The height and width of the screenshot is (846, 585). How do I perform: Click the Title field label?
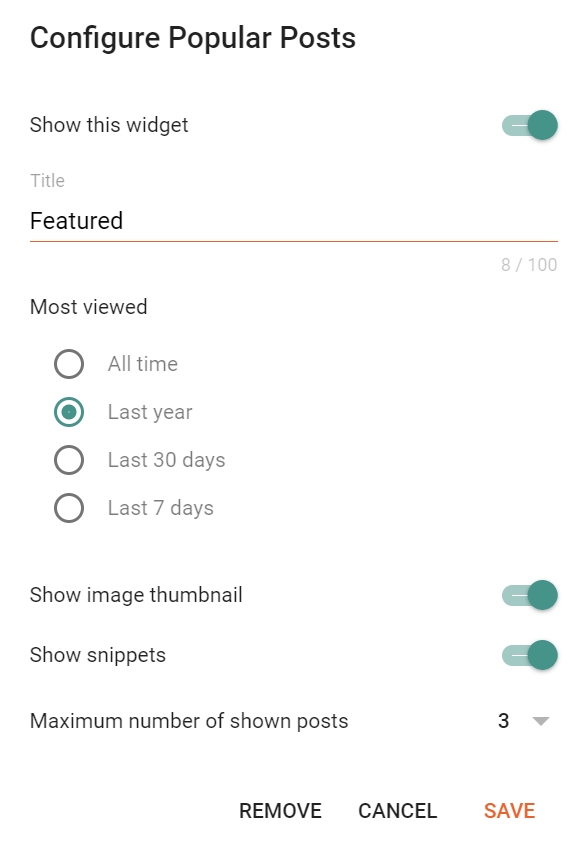46,181
